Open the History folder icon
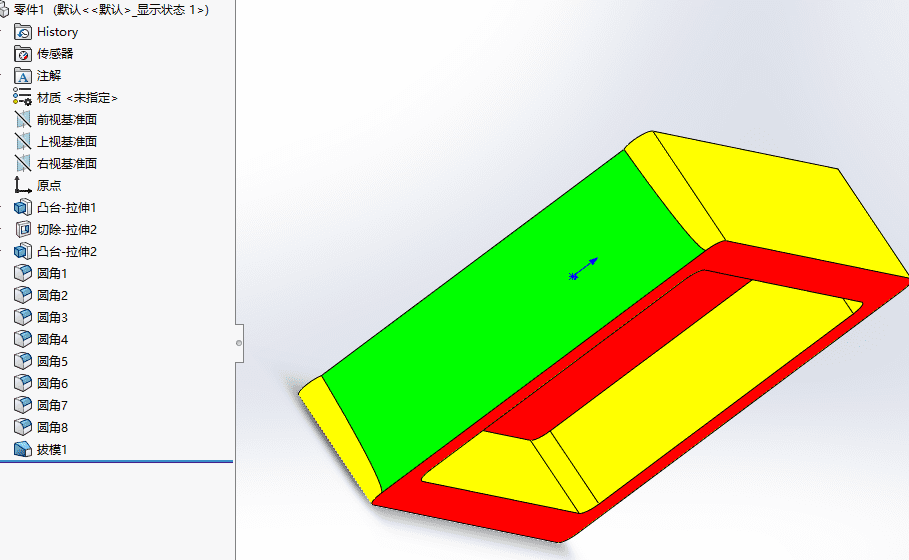This screenshot has height=560, width=909. pyautogui.click(x=23, y=32)
